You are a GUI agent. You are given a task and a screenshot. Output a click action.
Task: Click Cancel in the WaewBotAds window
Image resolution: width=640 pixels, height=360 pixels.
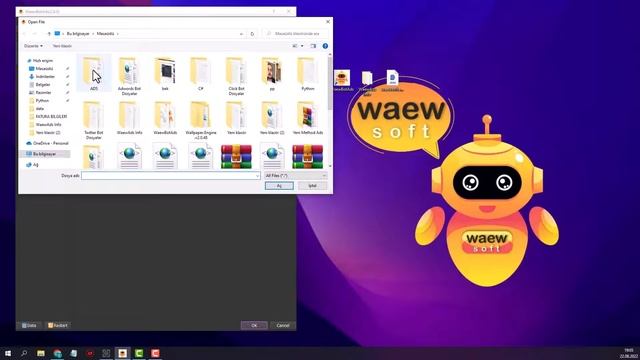tap(282, 325)
